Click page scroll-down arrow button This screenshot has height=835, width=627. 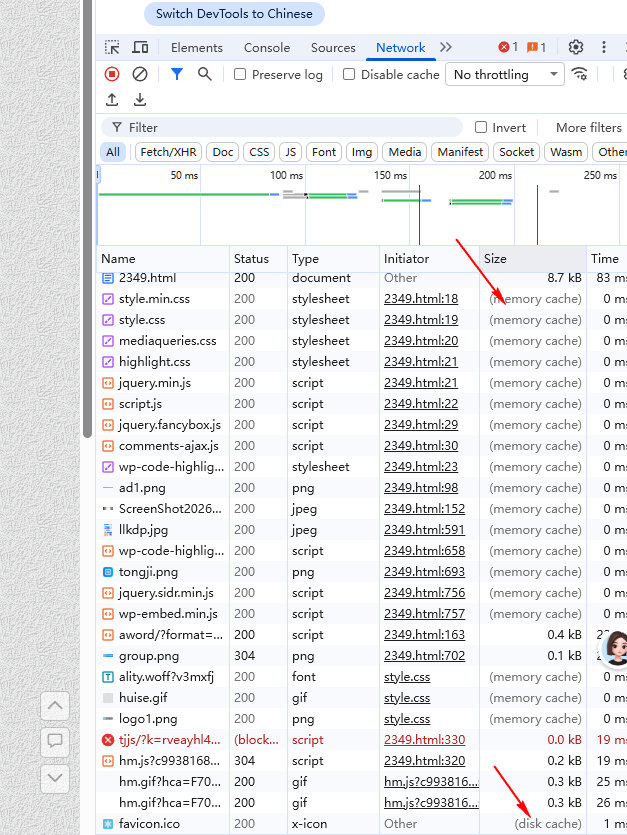point(55,778)
